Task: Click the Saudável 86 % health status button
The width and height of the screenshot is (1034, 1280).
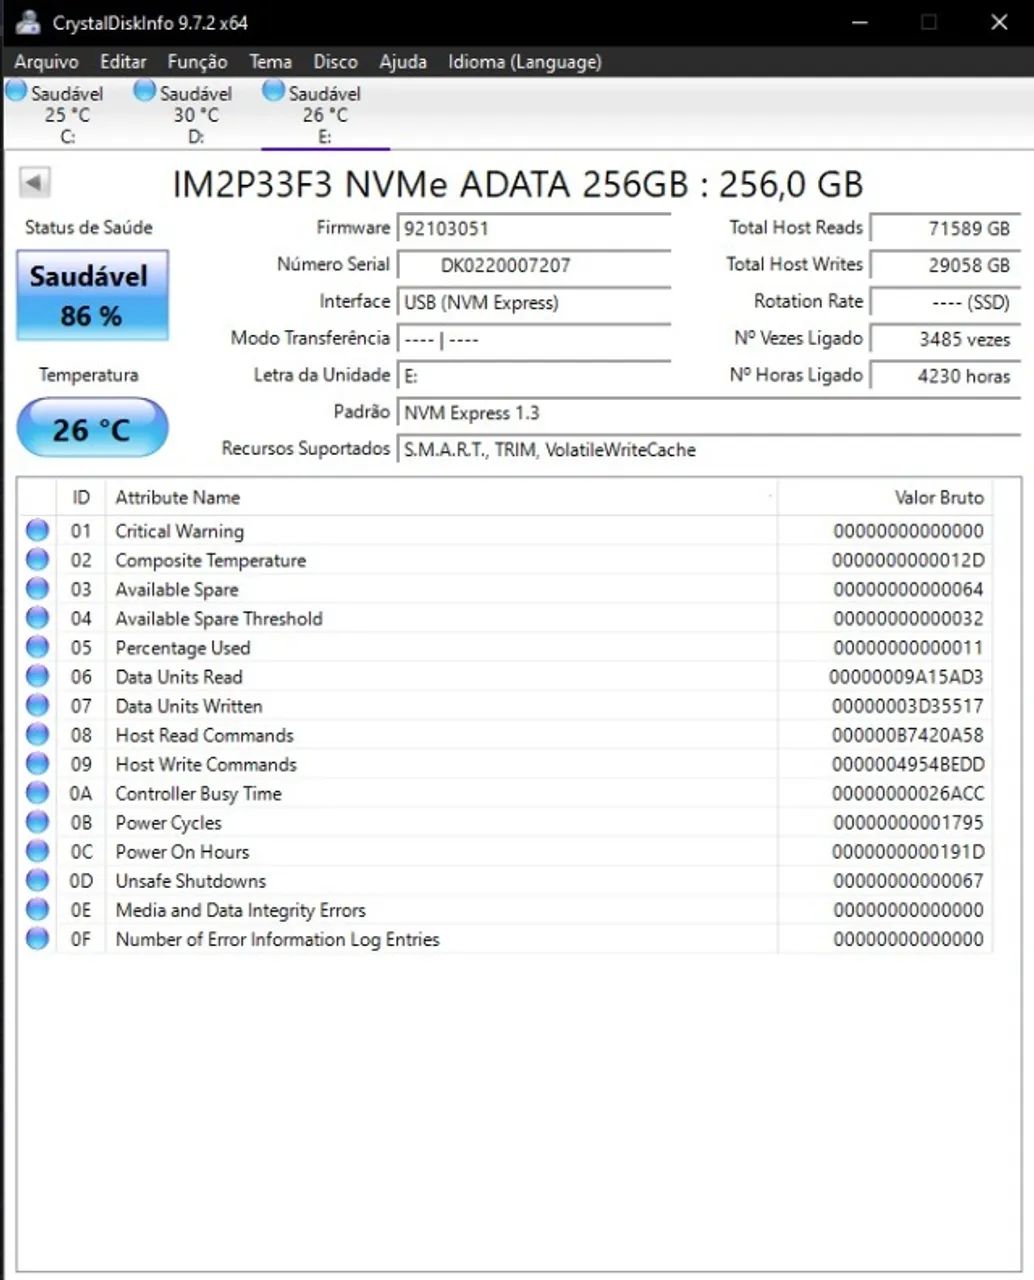Action: point(92,295)
